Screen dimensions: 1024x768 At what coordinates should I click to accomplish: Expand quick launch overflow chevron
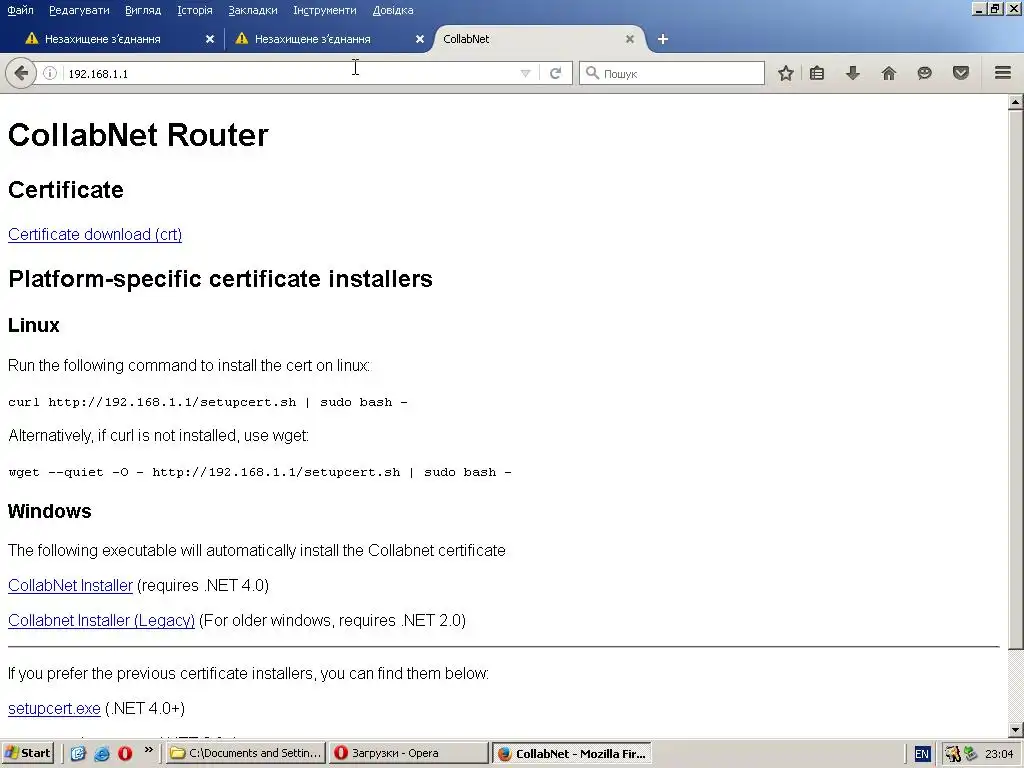coord(149,750)
